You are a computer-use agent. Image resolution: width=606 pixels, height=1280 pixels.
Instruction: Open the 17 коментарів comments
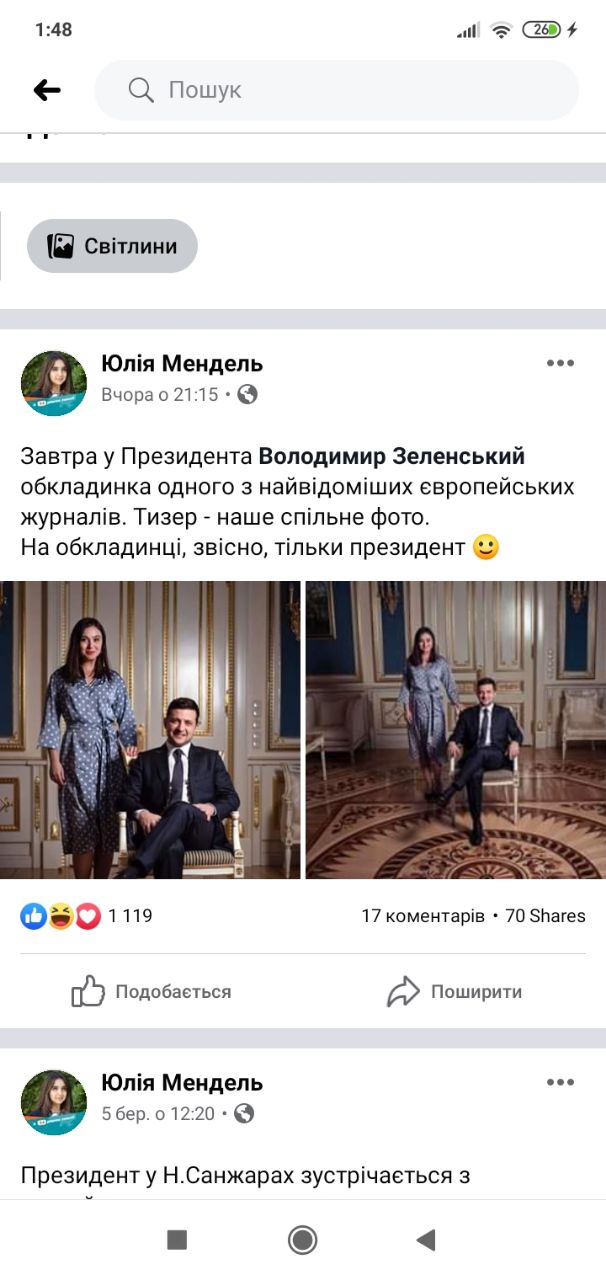[423, 915]
